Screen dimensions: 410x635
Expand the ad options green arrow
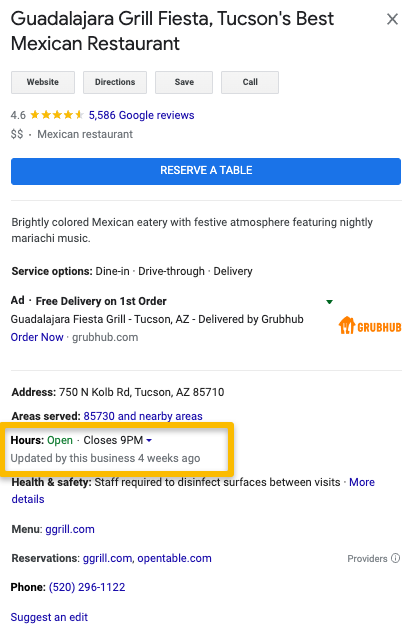pyautogui.click(x=329, y=302)
